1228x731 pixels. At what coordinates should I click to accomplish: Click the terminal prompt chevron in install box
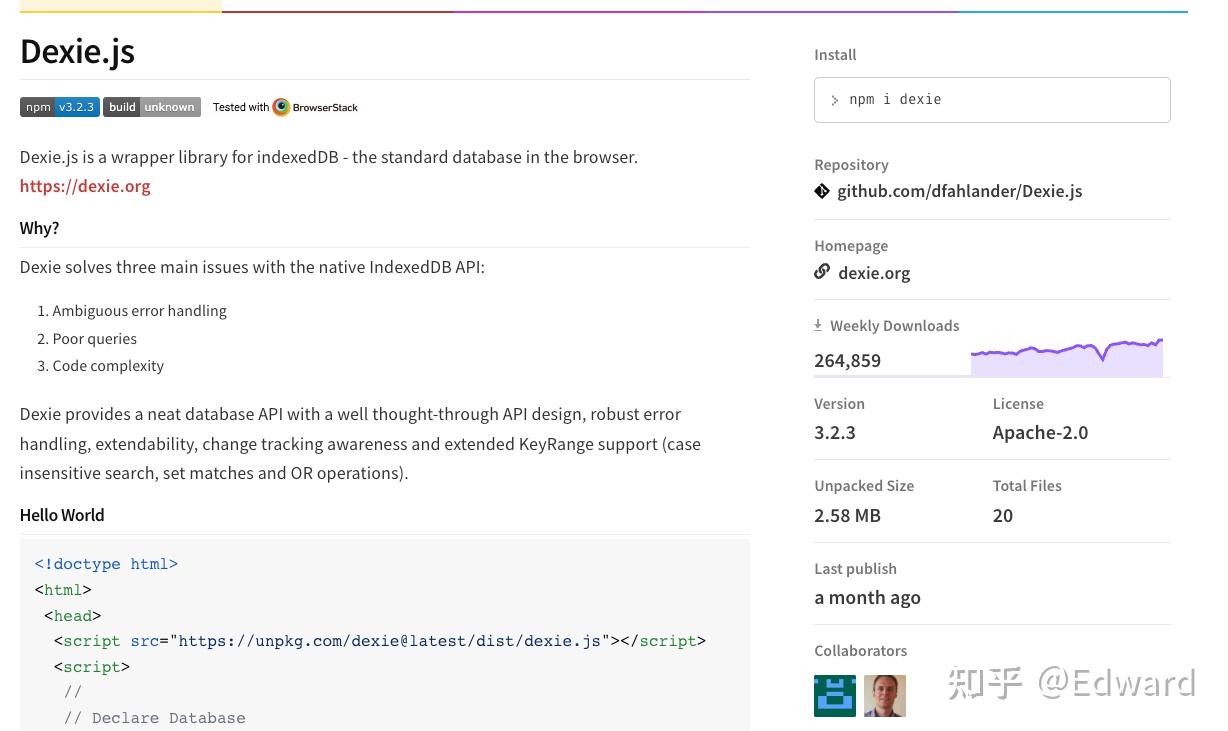pyautogui.click(x=834, y=100)
